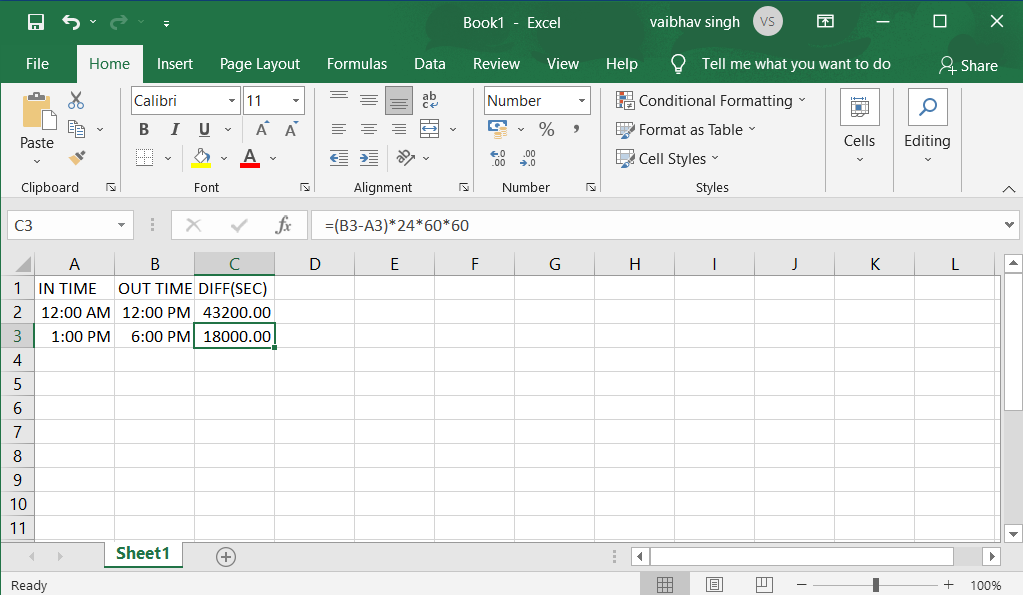Click the Undo arrow icon
This screenshot has width=1023, height=595.
coord(70,22)
